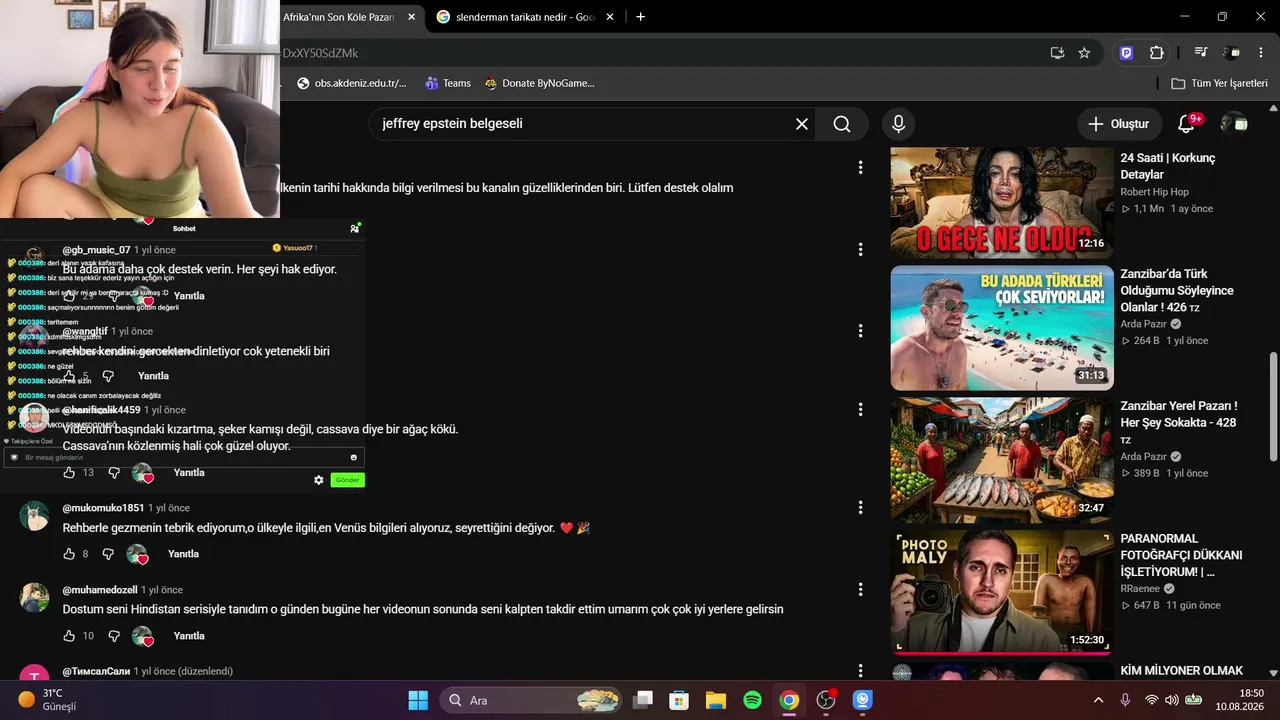The image size is (1280, 720).
Task: Open the YouTube account avatar menu
Action: [1234, 123]
